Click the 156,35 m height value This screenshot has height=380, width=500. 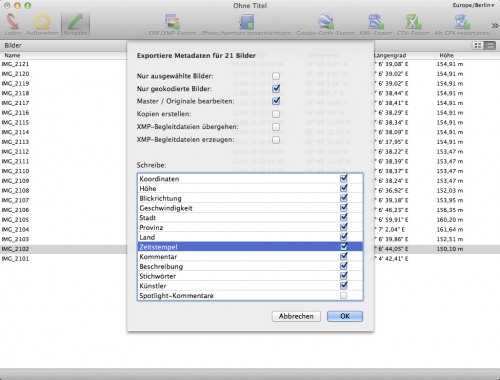[450, 210]
